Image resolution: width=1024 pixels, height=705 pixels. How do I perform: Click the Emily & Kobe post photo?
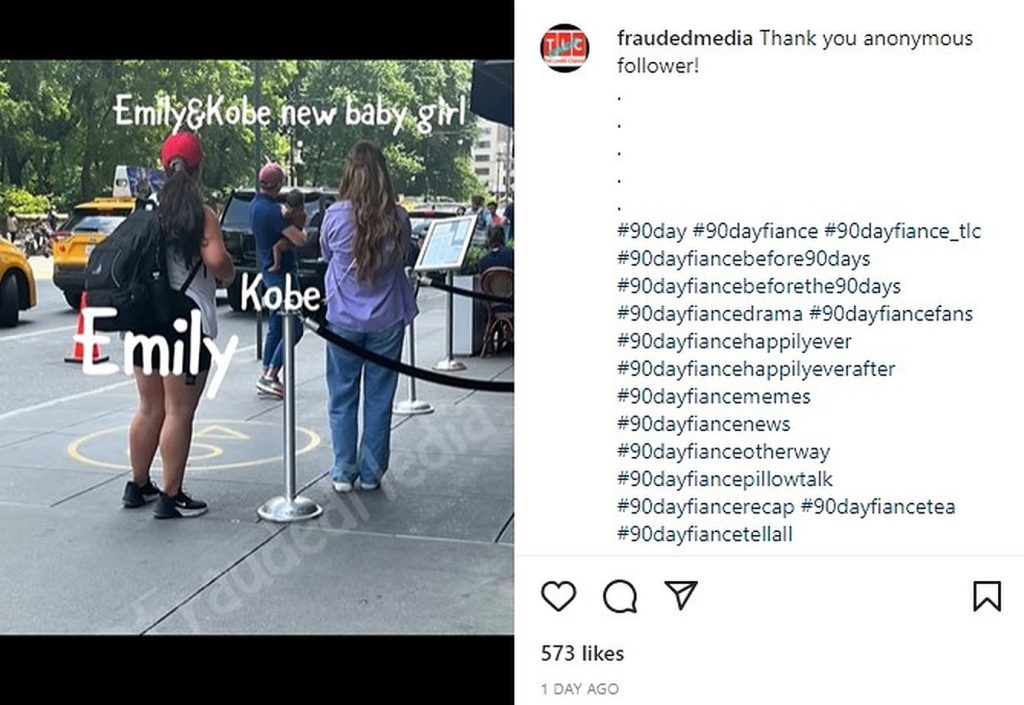pos(257,347)
